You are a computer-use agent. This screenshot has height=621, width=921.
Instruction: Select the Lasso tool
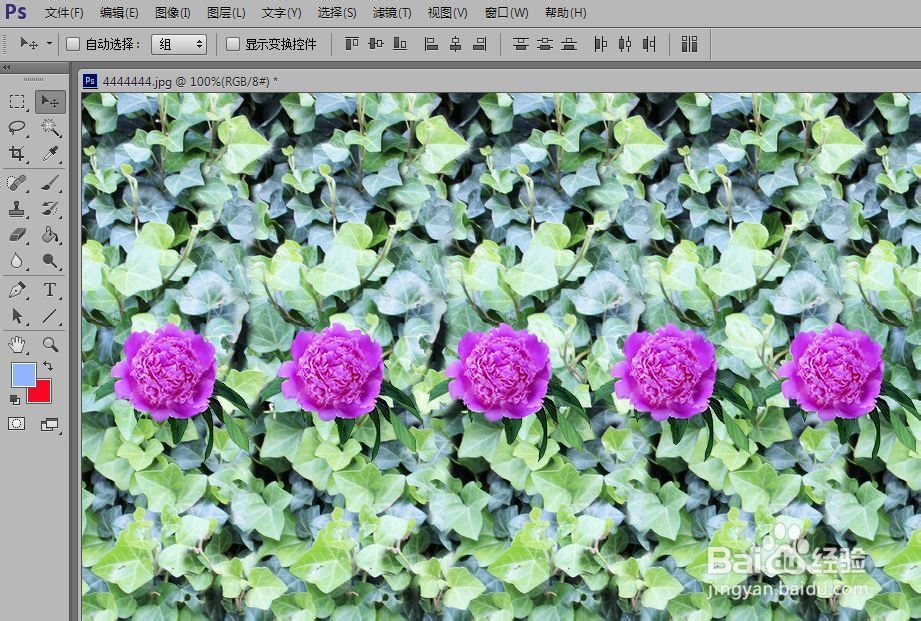pyautogui.click(x=17, y=127)
